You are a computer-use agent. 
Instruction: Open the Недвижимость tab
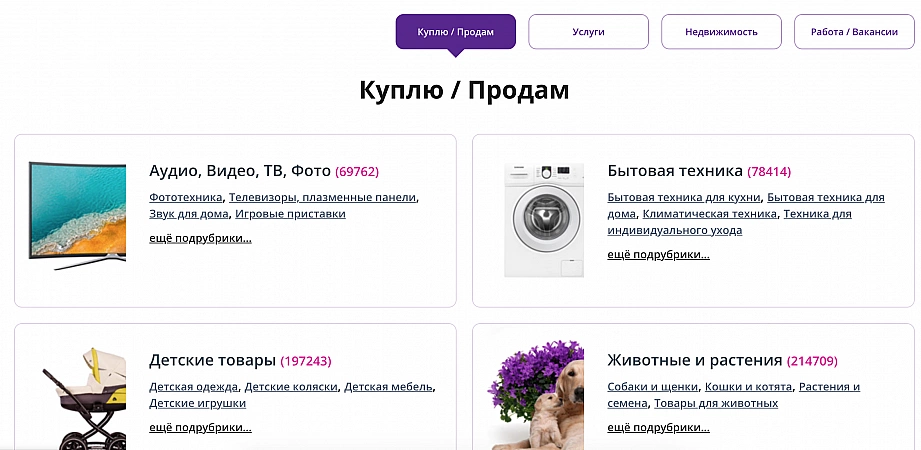click(x=721, y=32)
